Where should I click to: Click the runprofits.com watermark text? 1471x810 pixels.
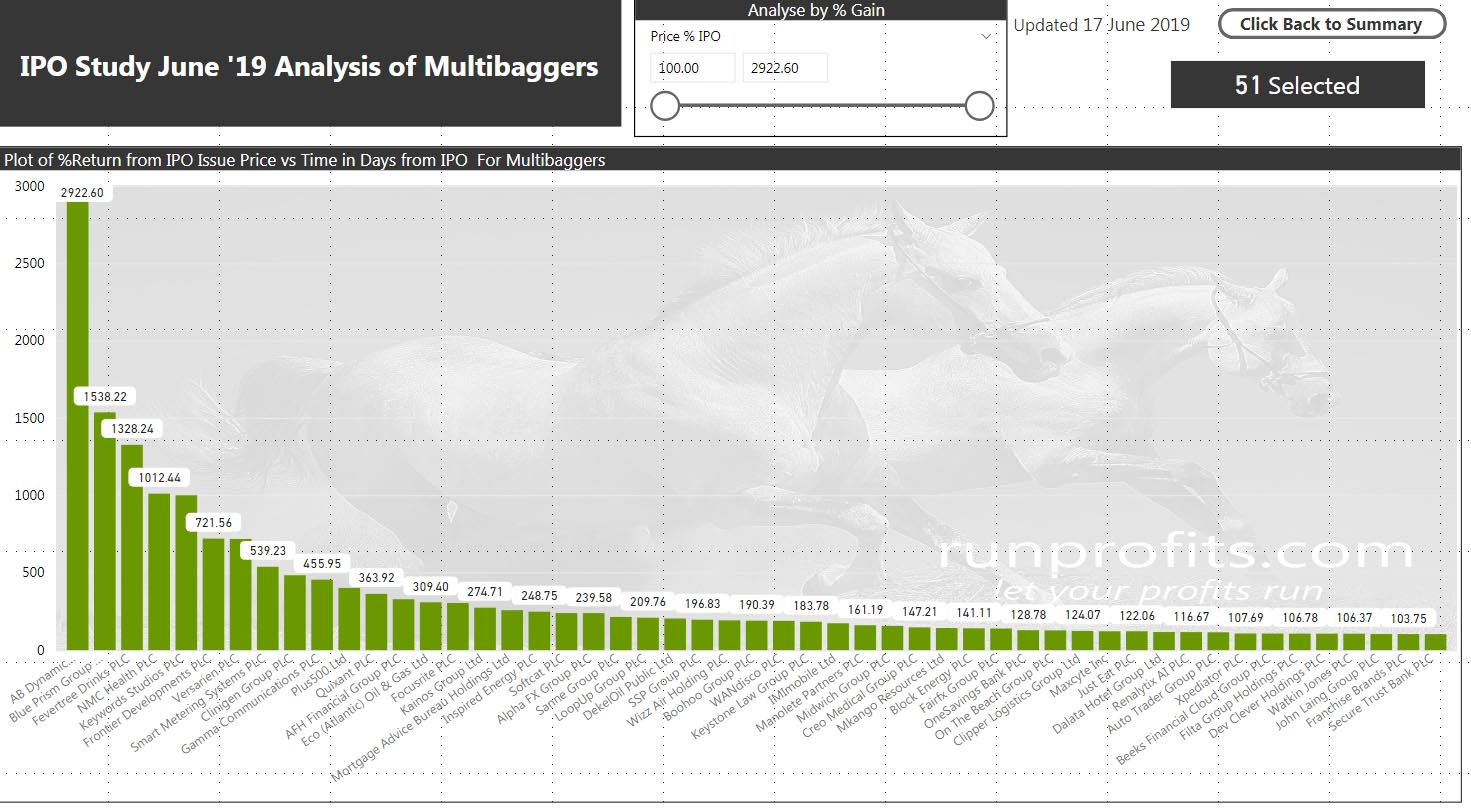point(1175,553)
